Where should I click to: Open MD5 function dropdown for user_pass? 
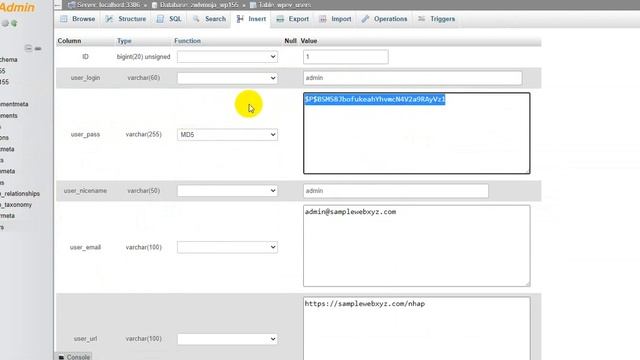point(227,135)
